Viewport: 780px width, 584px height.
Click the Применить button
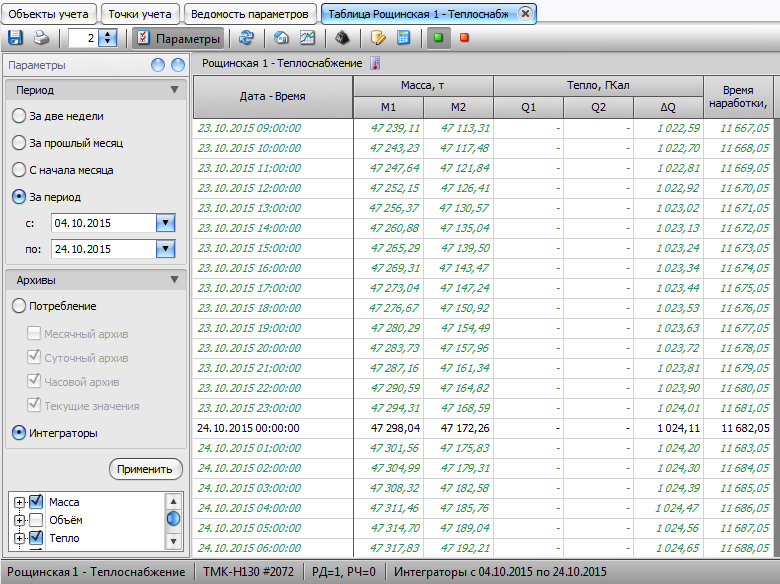[x=145, y=469]
